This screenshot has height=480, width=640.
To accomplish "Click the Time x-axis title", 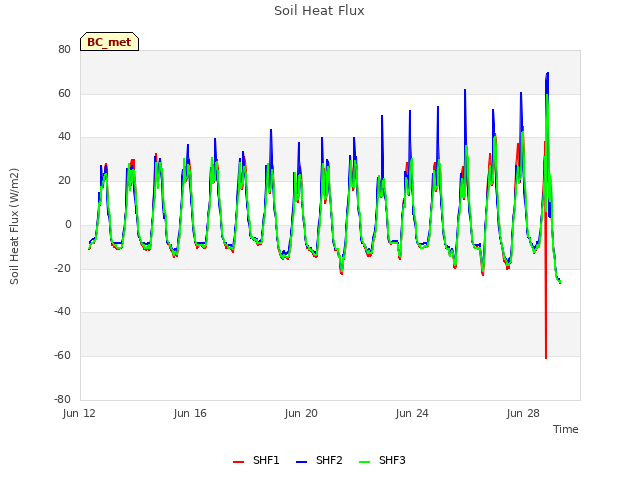I will click(x=565, y=429).
